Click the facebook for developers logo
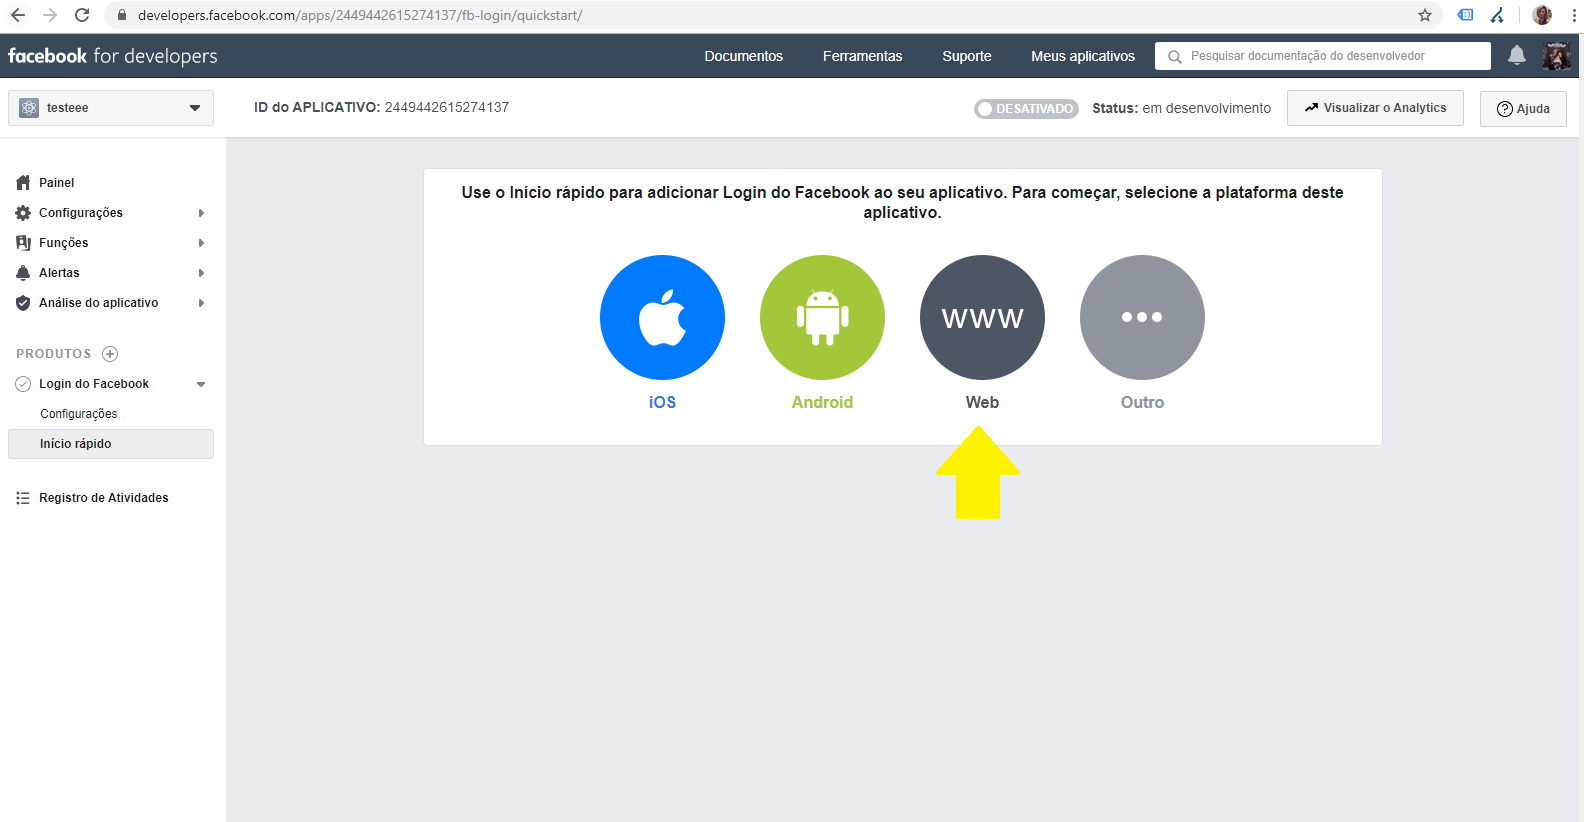 (113, 56)
